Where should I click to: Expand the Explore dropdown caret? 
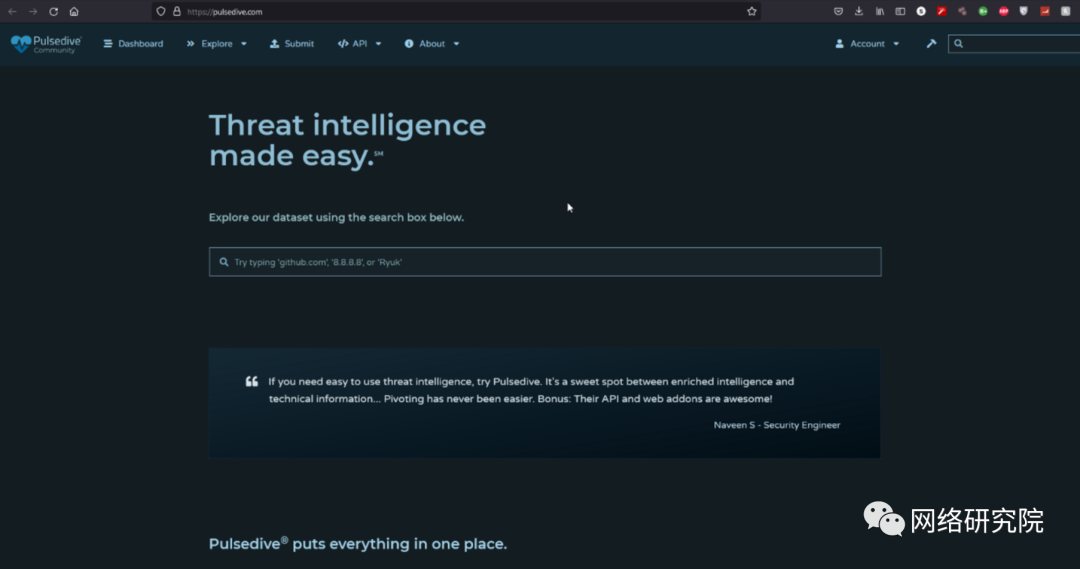point(244,44)
